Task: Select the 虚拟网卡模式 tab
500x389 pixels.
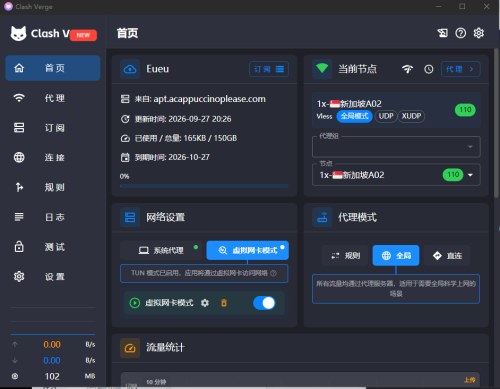Action: [248, 250]
